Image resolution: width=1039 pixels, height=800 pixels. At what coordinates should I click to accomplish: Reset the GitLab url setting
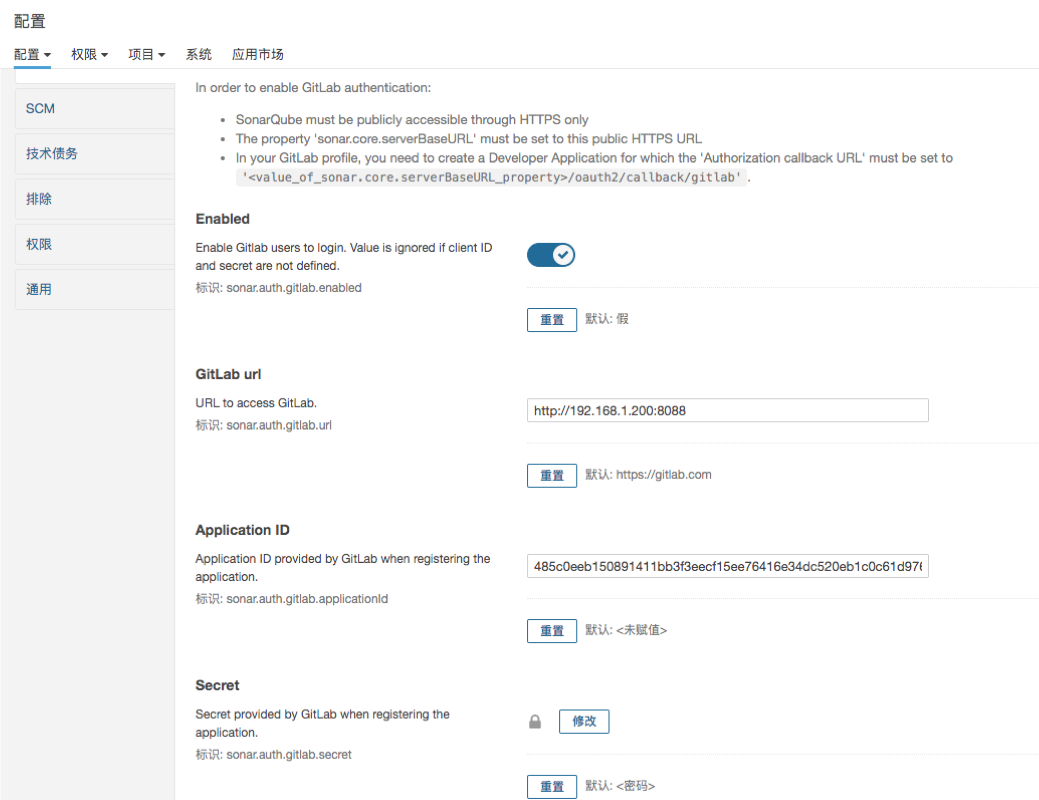coord(551,476)
